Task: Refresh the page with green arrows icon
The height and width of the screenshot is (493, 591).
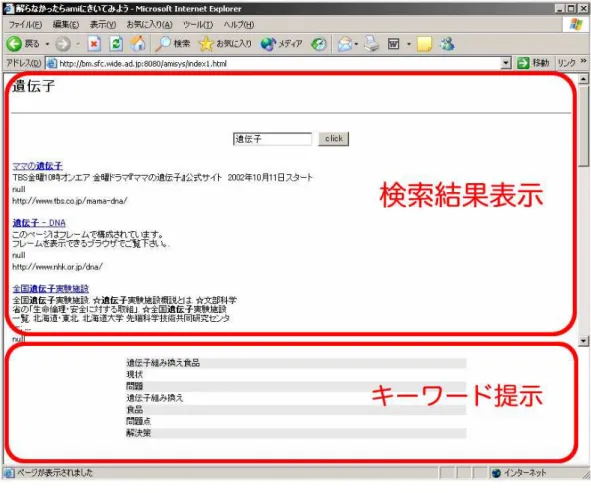Action: [116, 44]
